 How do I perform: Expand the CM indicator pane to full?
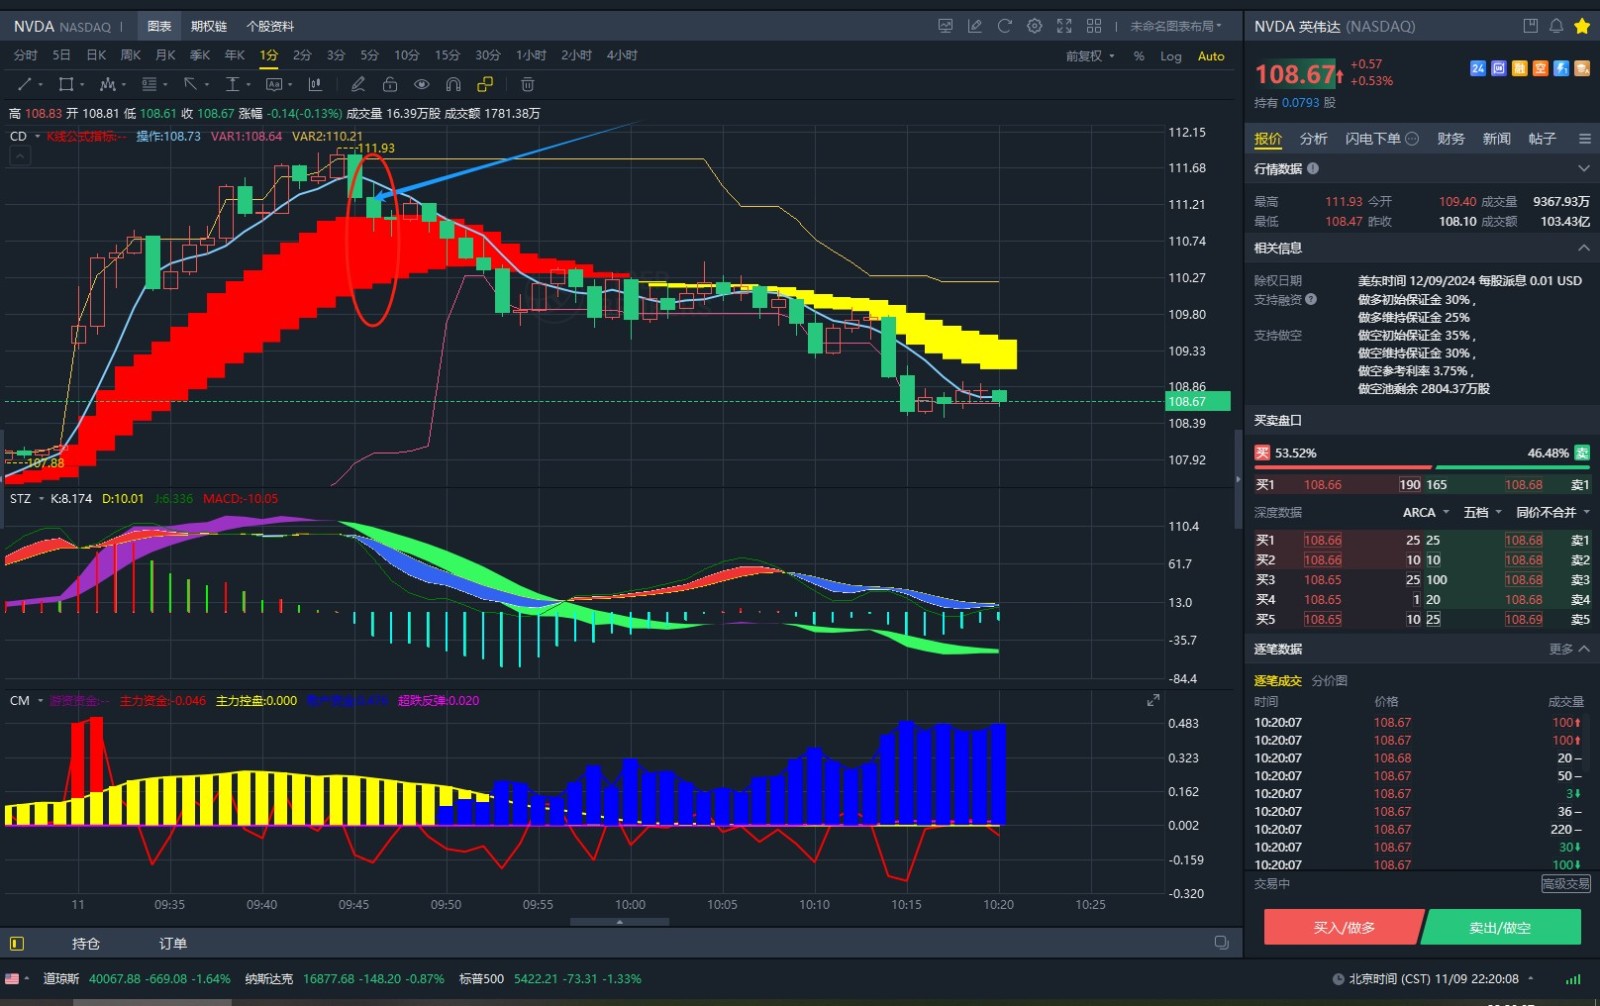pos(1153,700)
